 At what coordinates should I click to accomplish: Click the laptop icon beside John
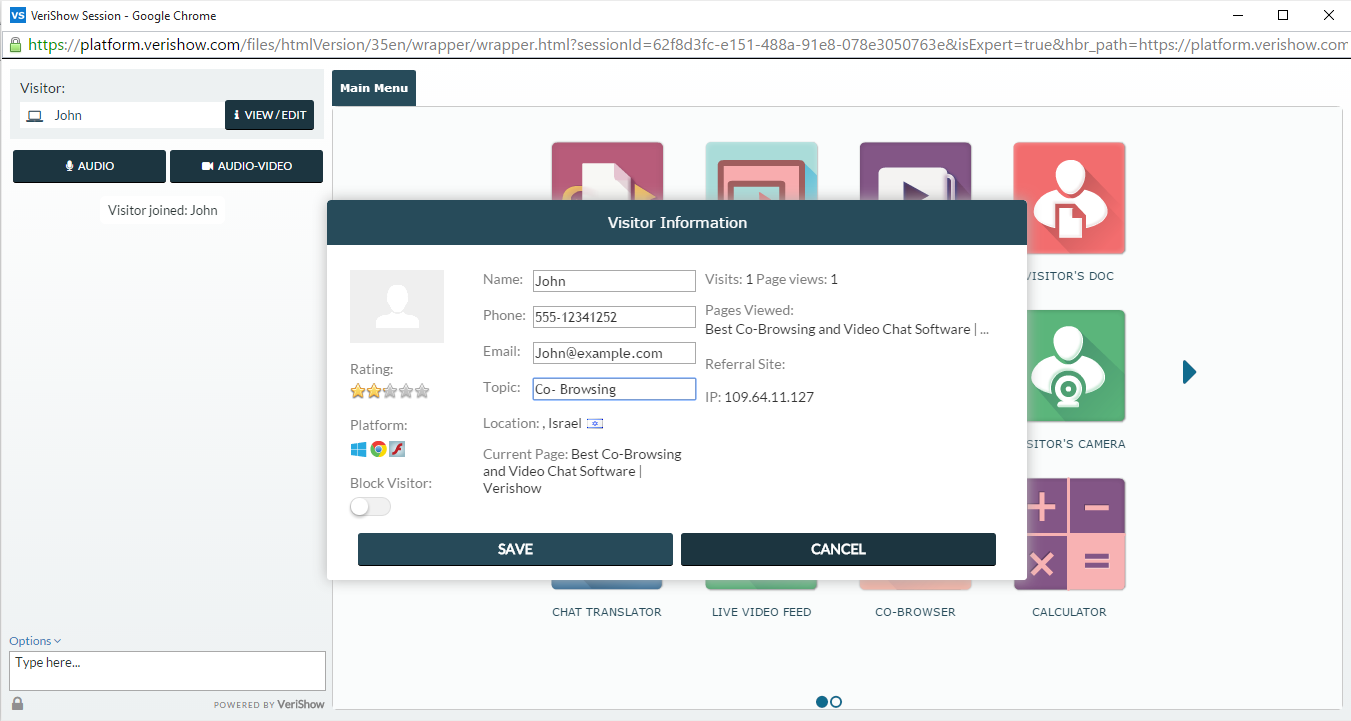[35, 116]
